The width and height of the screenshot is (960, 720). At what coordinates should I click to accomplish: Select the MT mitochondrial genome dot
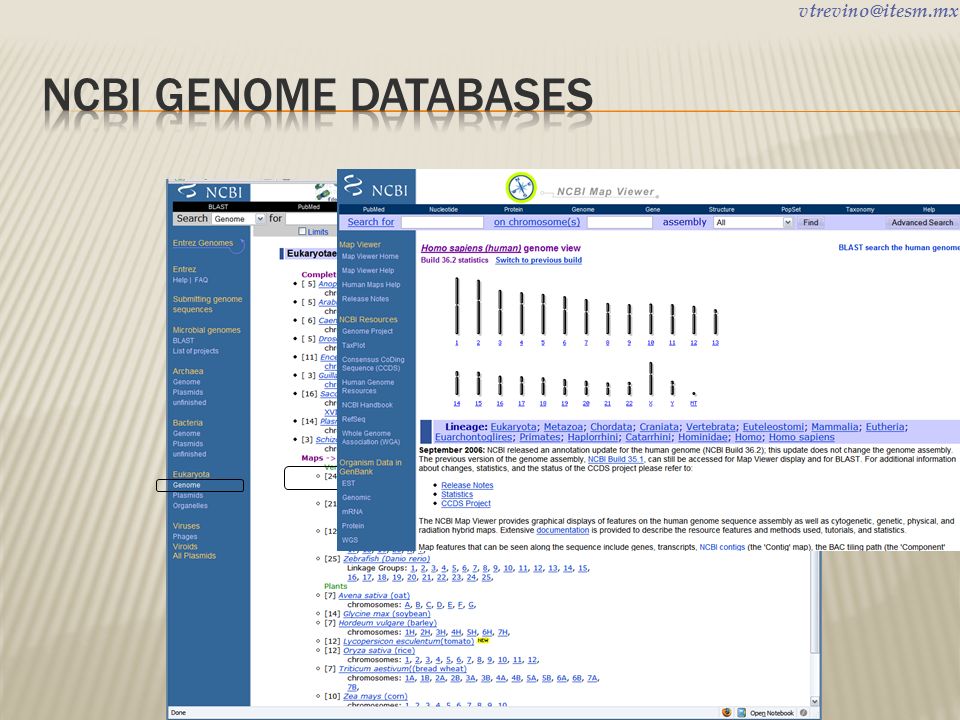(694, 394)
